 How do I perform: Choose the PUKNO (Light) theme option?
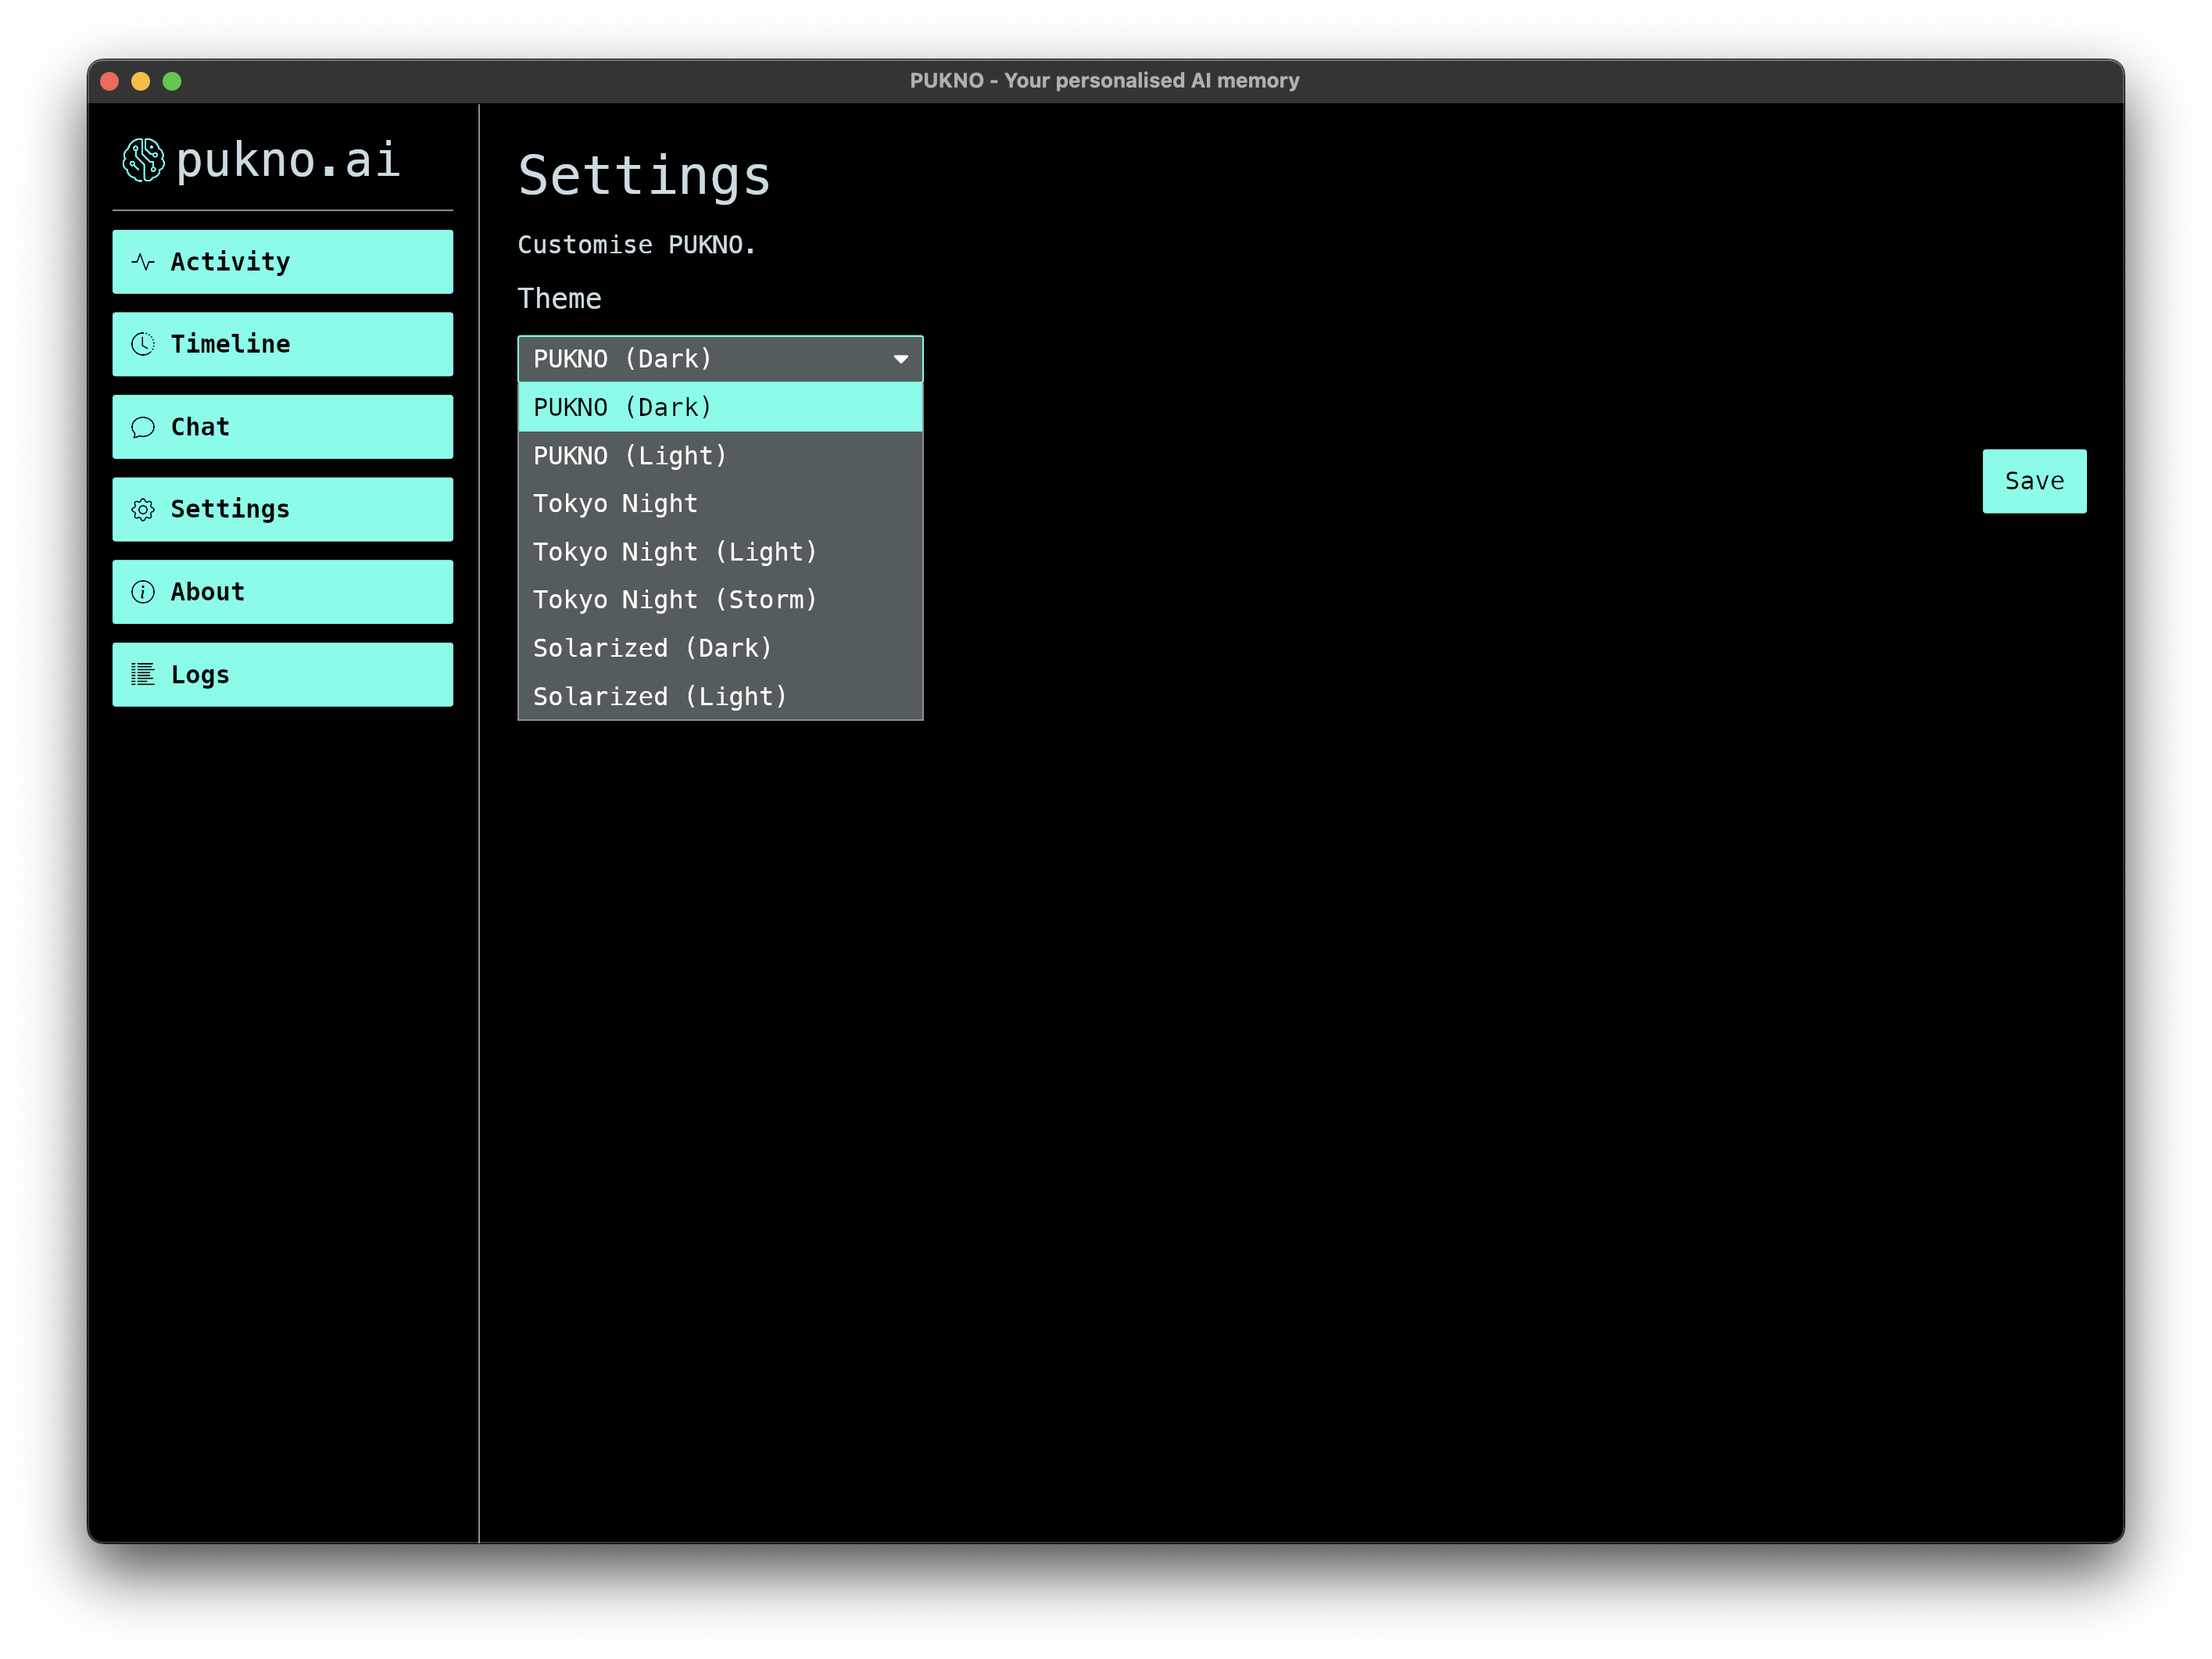click(720, 456)
